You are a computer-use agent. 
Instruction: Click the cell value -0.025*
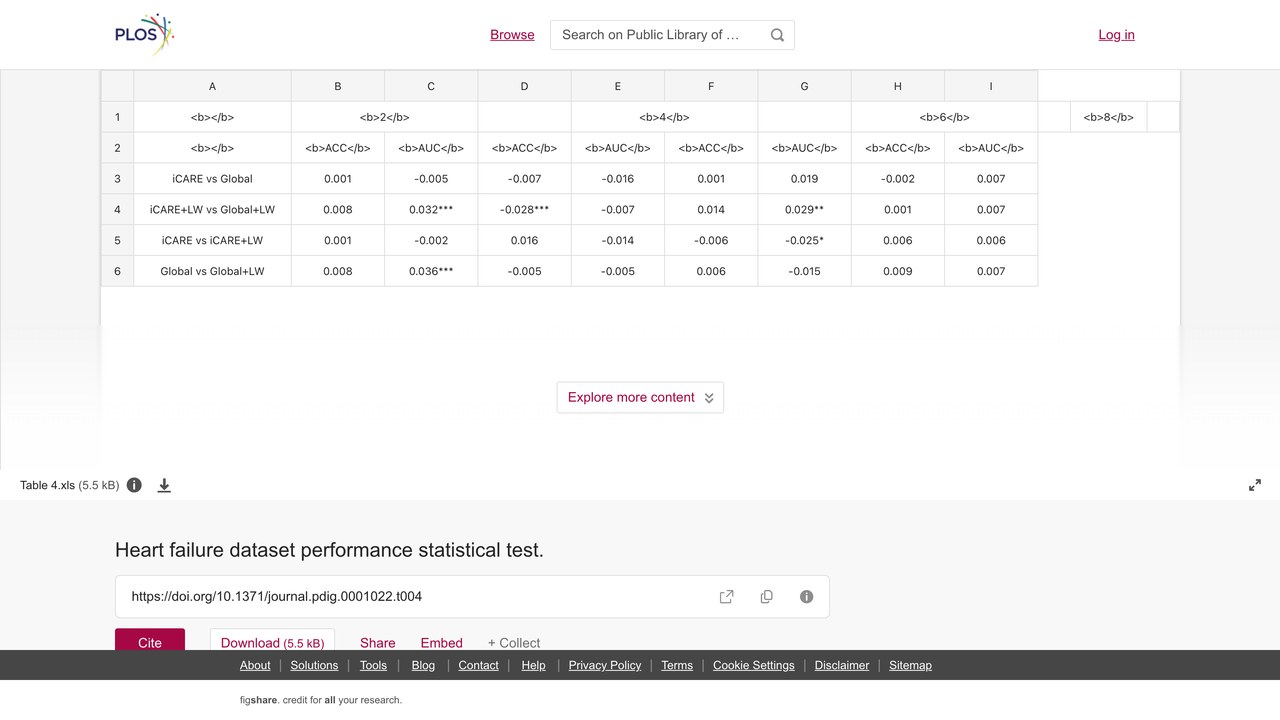point(804,240)
